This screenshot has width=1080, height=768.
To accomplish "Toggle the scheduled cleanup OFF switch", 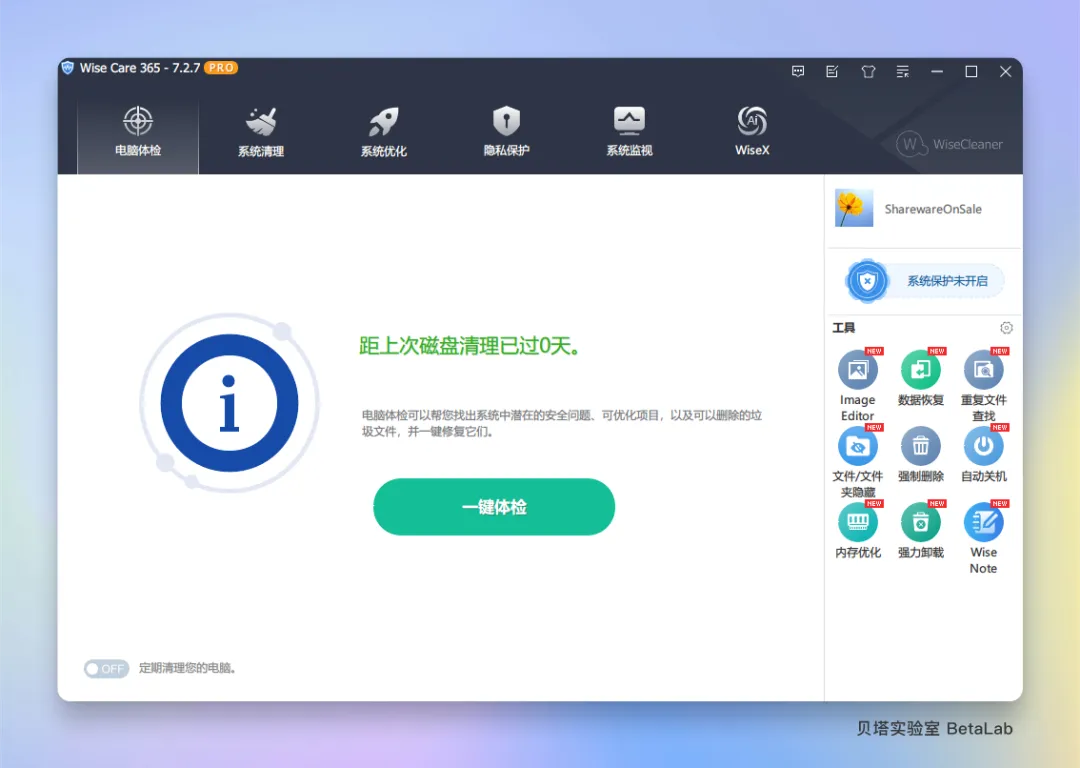I will click(106, 668).
